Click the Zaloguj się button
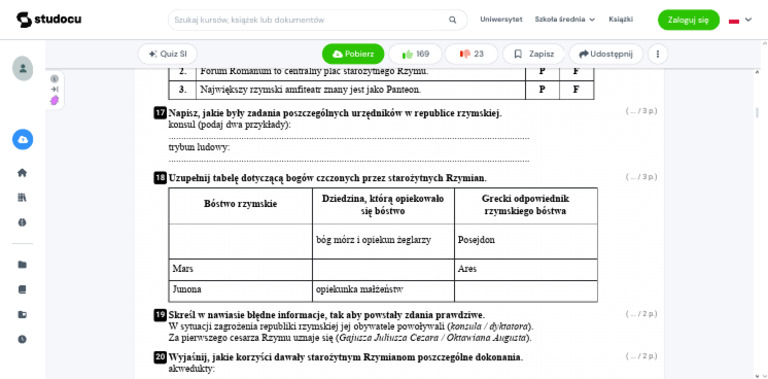The height and width of the screenshot is (379, 768). click(688, 20)
